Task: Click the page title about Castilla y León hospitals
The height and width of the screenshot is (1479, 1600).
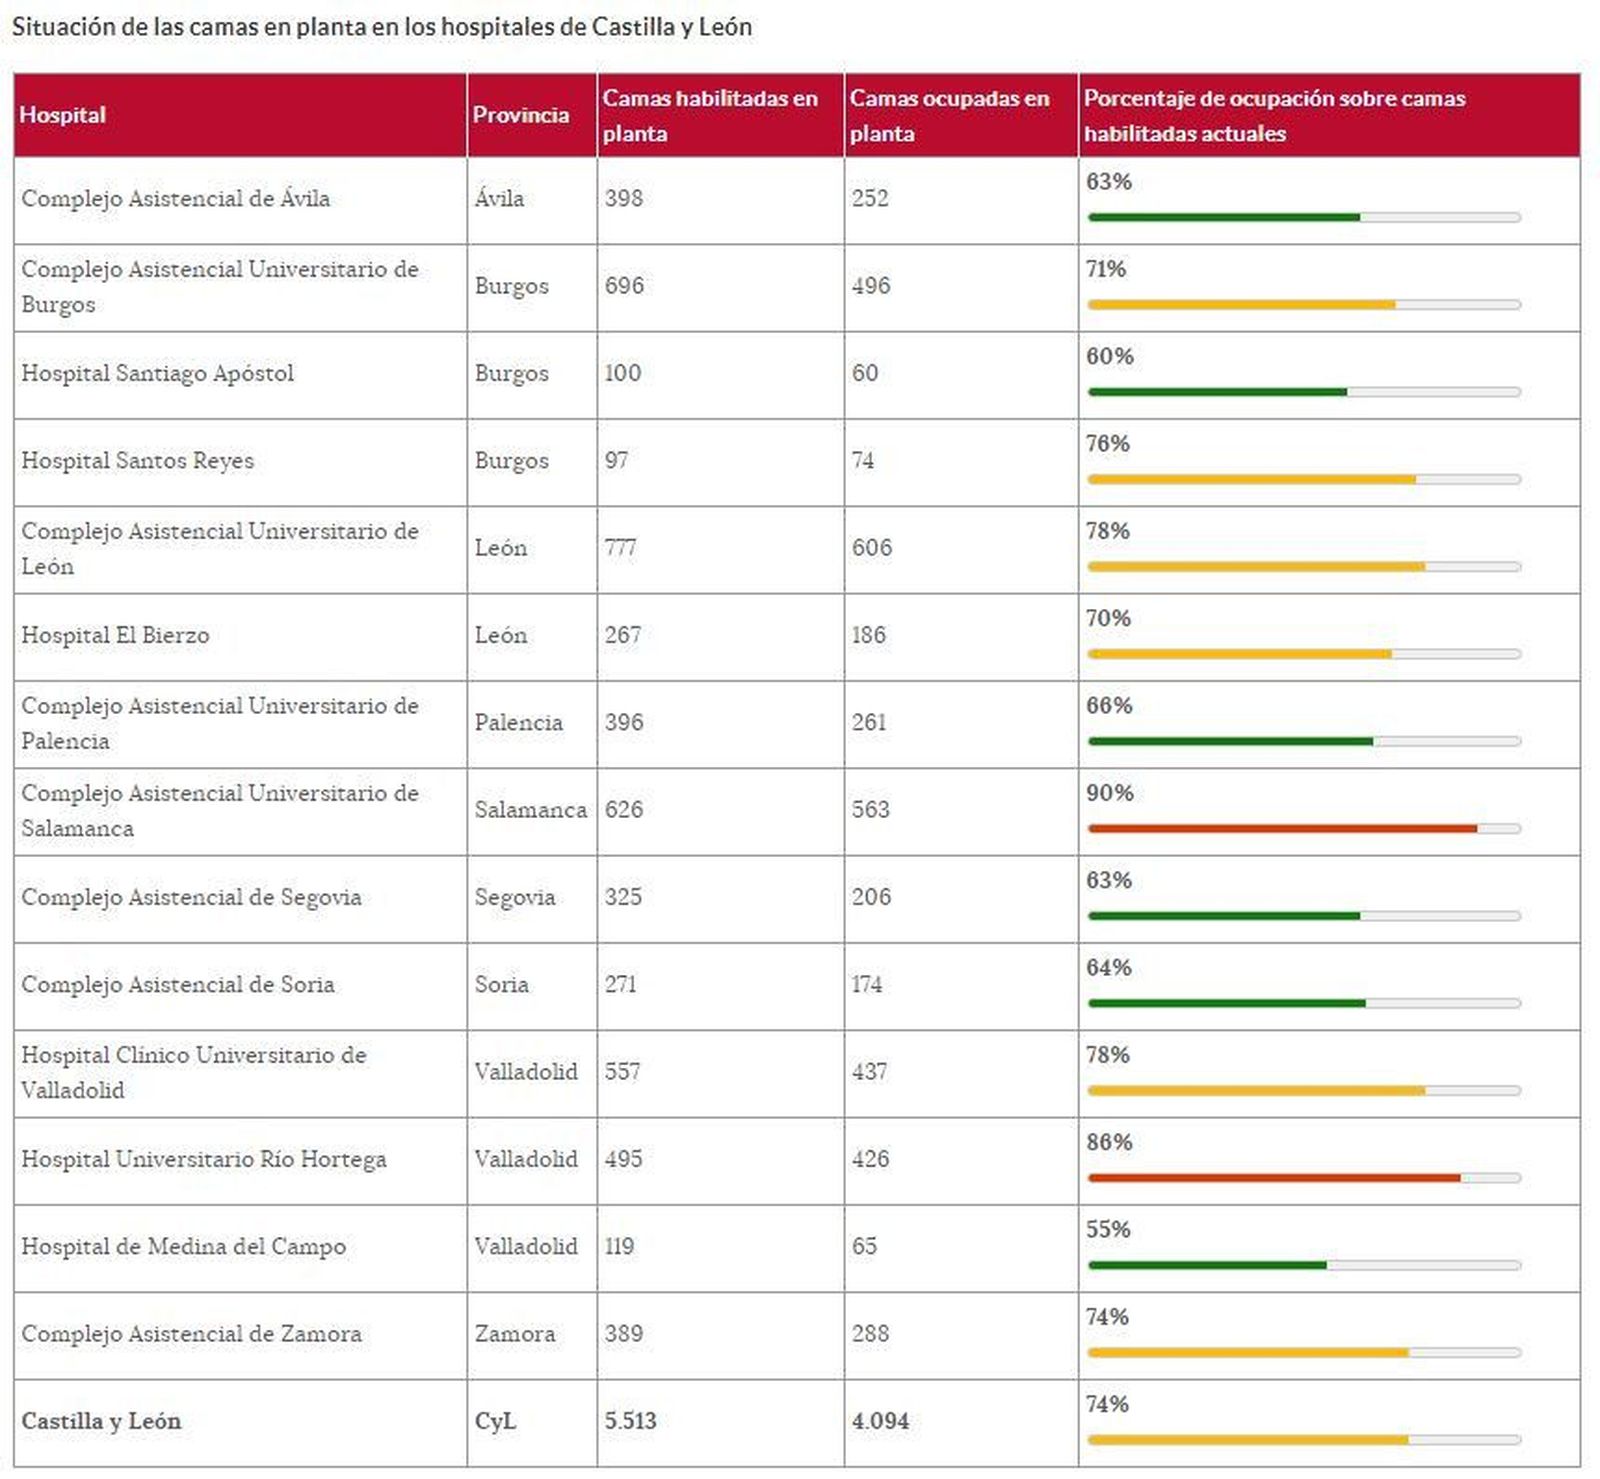Action: tap(381, 27)
